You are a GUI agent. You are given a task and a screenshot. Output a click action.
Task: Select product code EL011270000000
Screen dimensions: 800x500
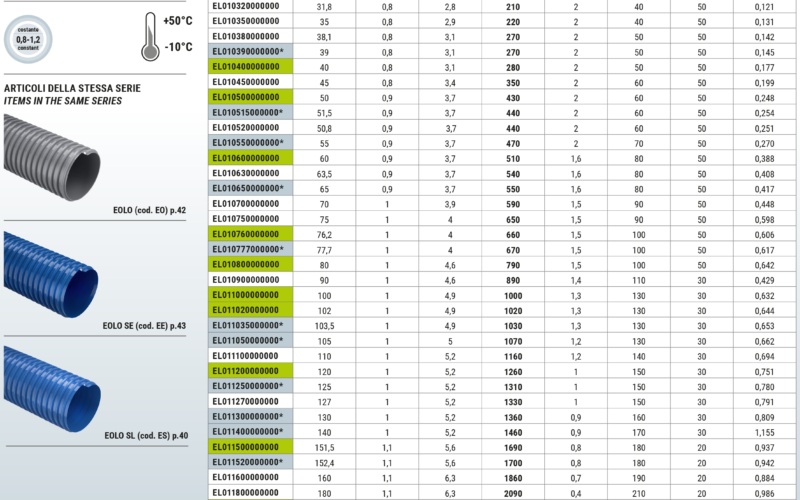pos(246,402)
